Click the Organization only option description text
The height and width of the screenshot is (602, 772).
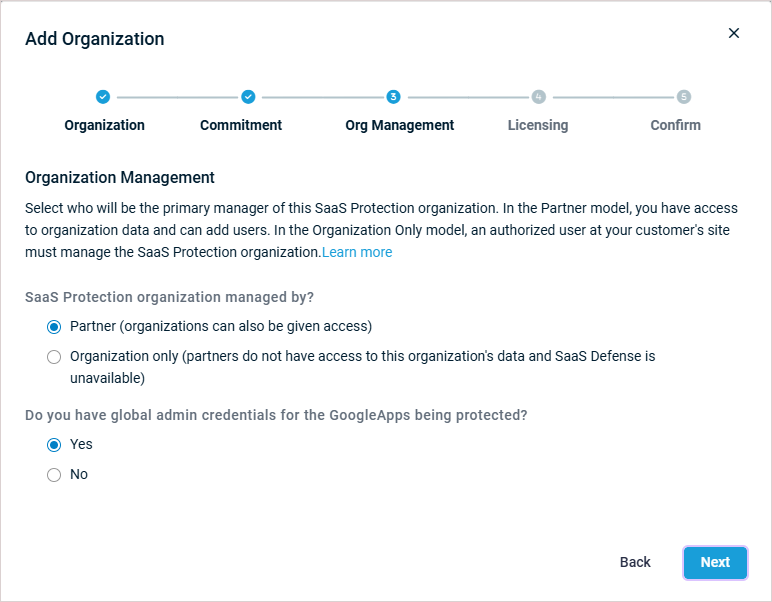click(x=362, y=367)
